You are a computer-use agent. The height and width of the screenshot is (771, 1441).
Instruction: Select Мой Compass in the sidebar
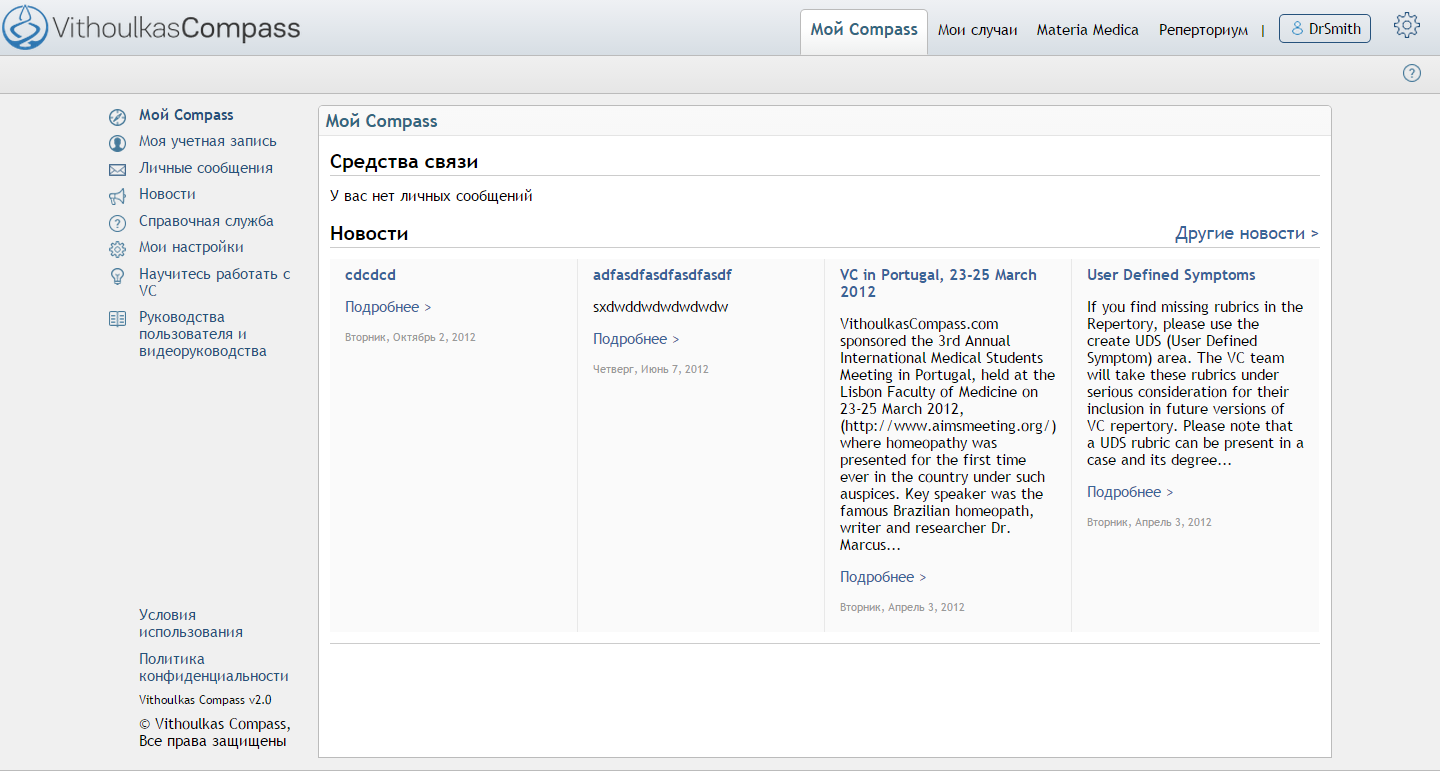click(186, 115)
